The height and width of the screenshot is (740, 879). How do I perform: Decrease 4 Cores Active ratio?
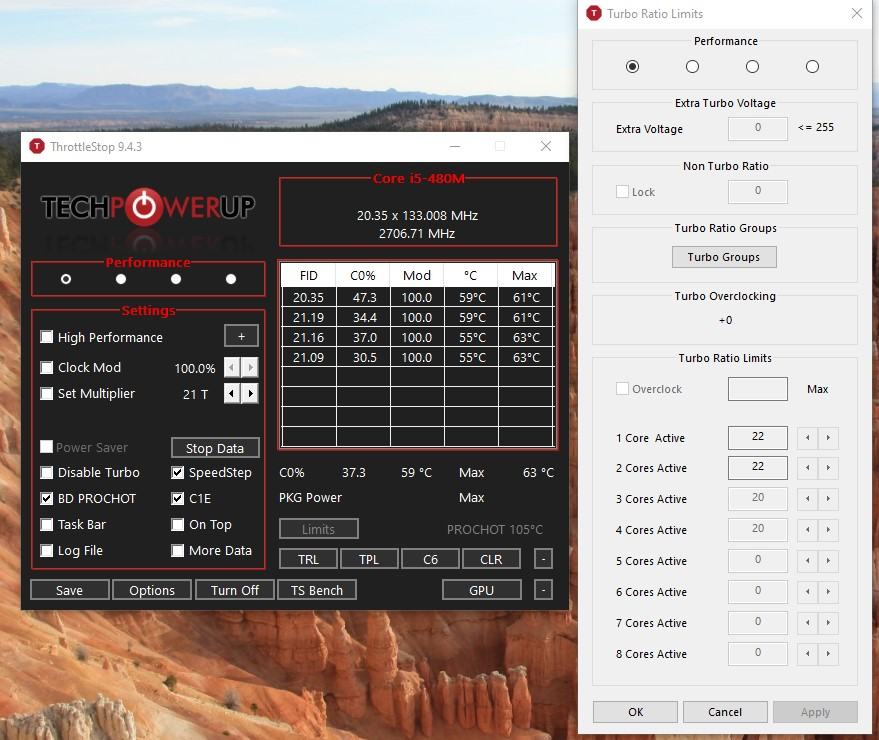click(807, 530)
